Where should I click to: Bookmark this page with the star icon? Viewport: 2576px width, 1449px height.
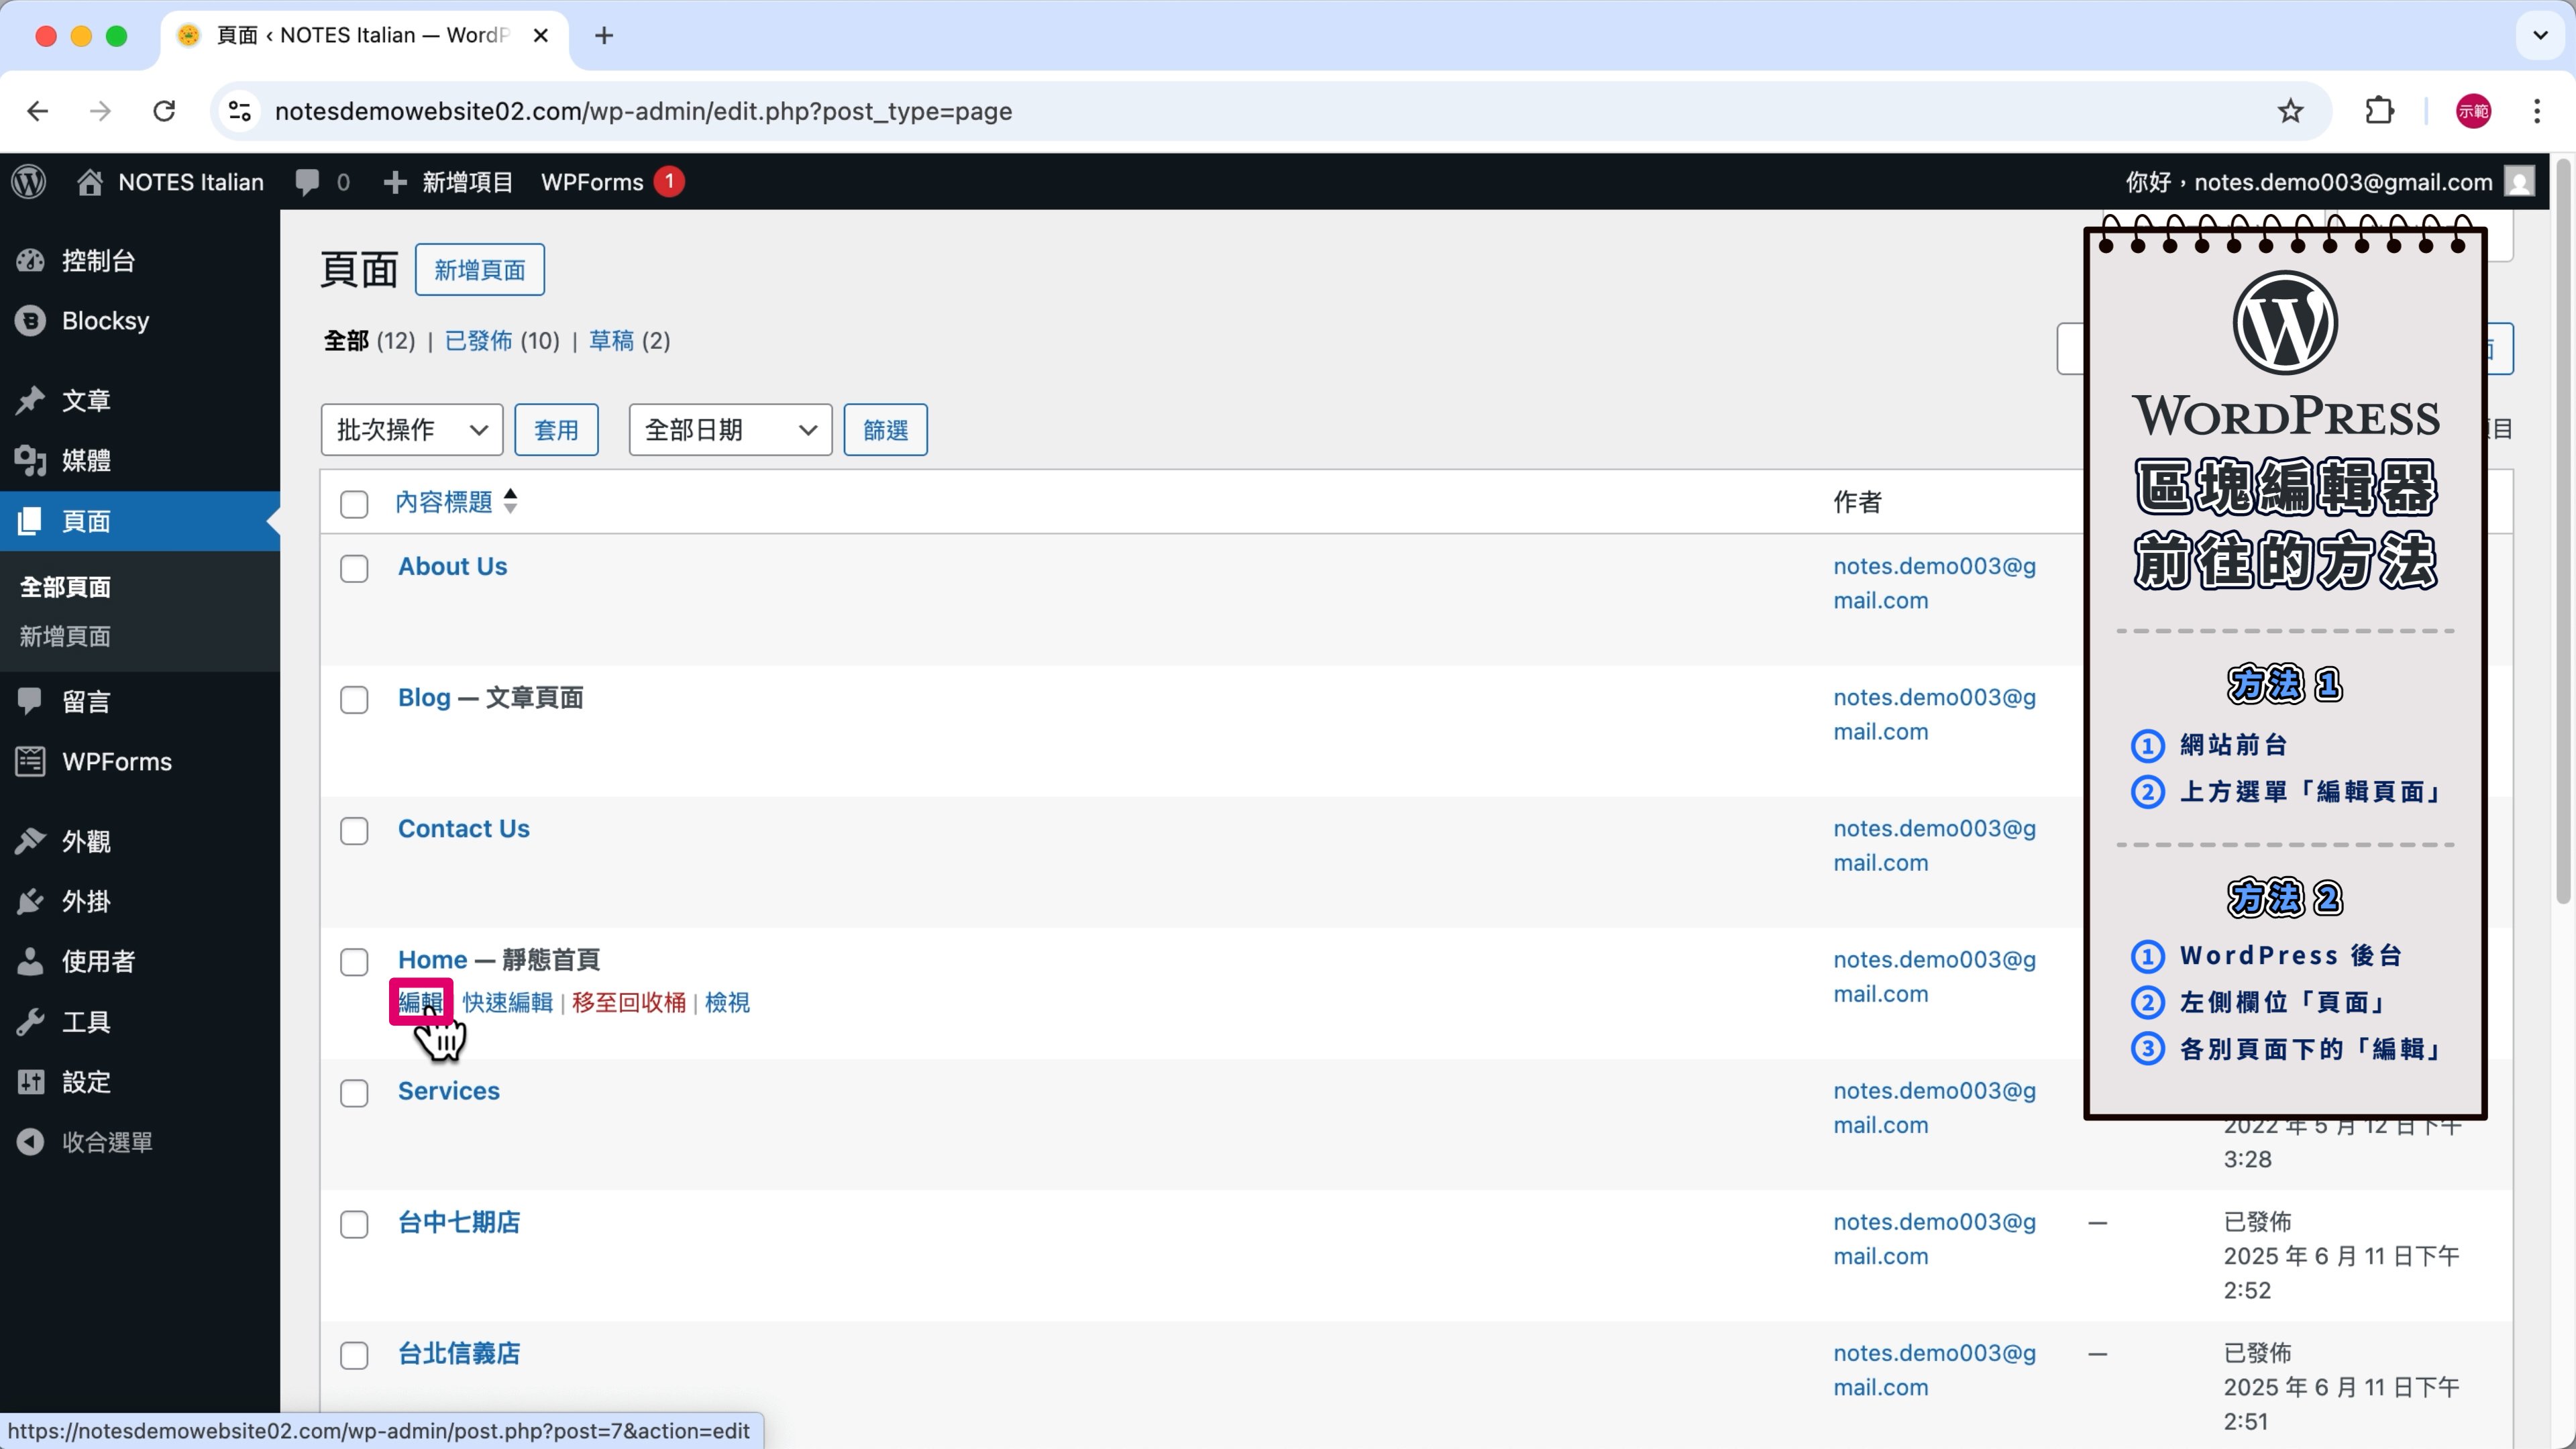(2290, 111)
